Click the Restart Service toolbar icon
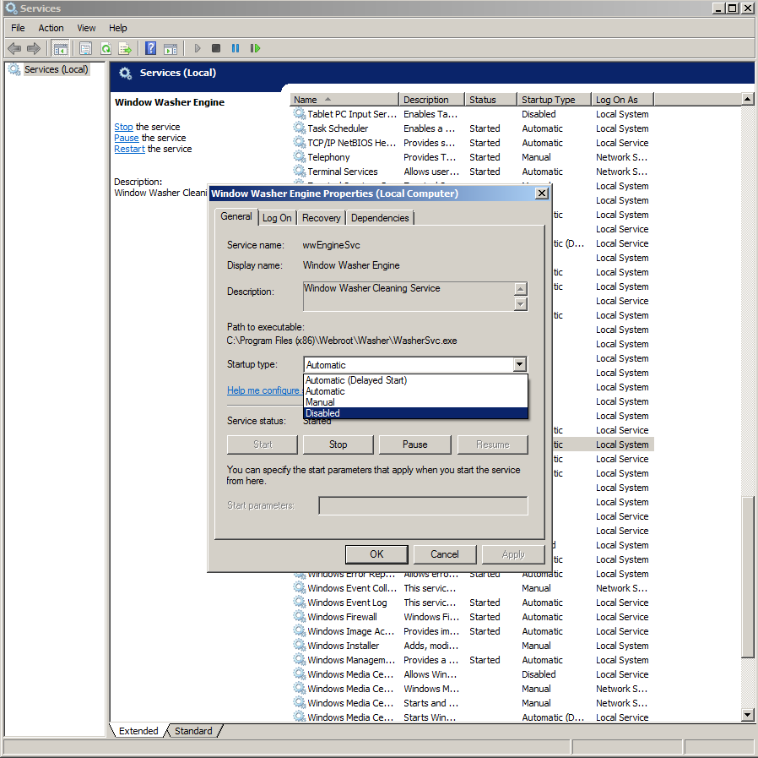The height and width of the screenshot is (758, 758). [x=255, y=48]
